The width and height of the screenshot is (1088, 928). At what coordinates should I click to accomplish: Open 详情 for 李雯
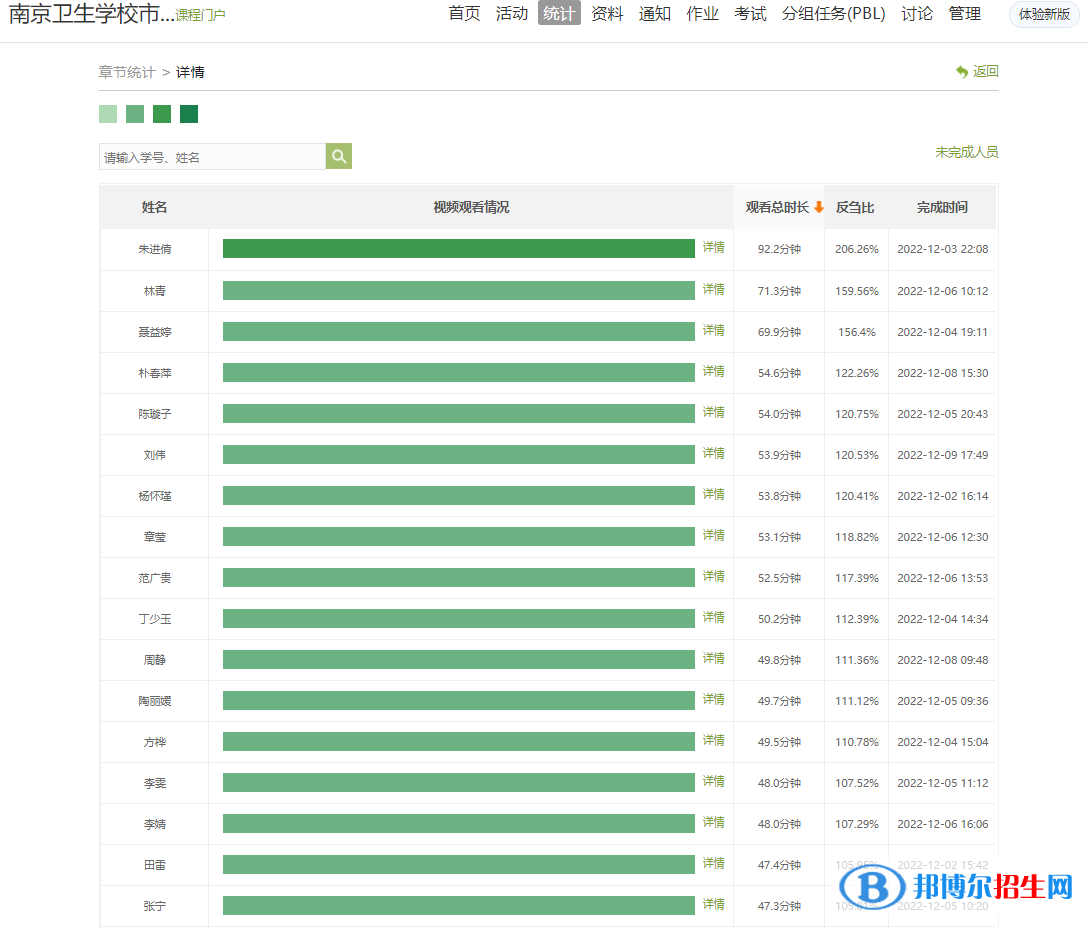point(713,782)
